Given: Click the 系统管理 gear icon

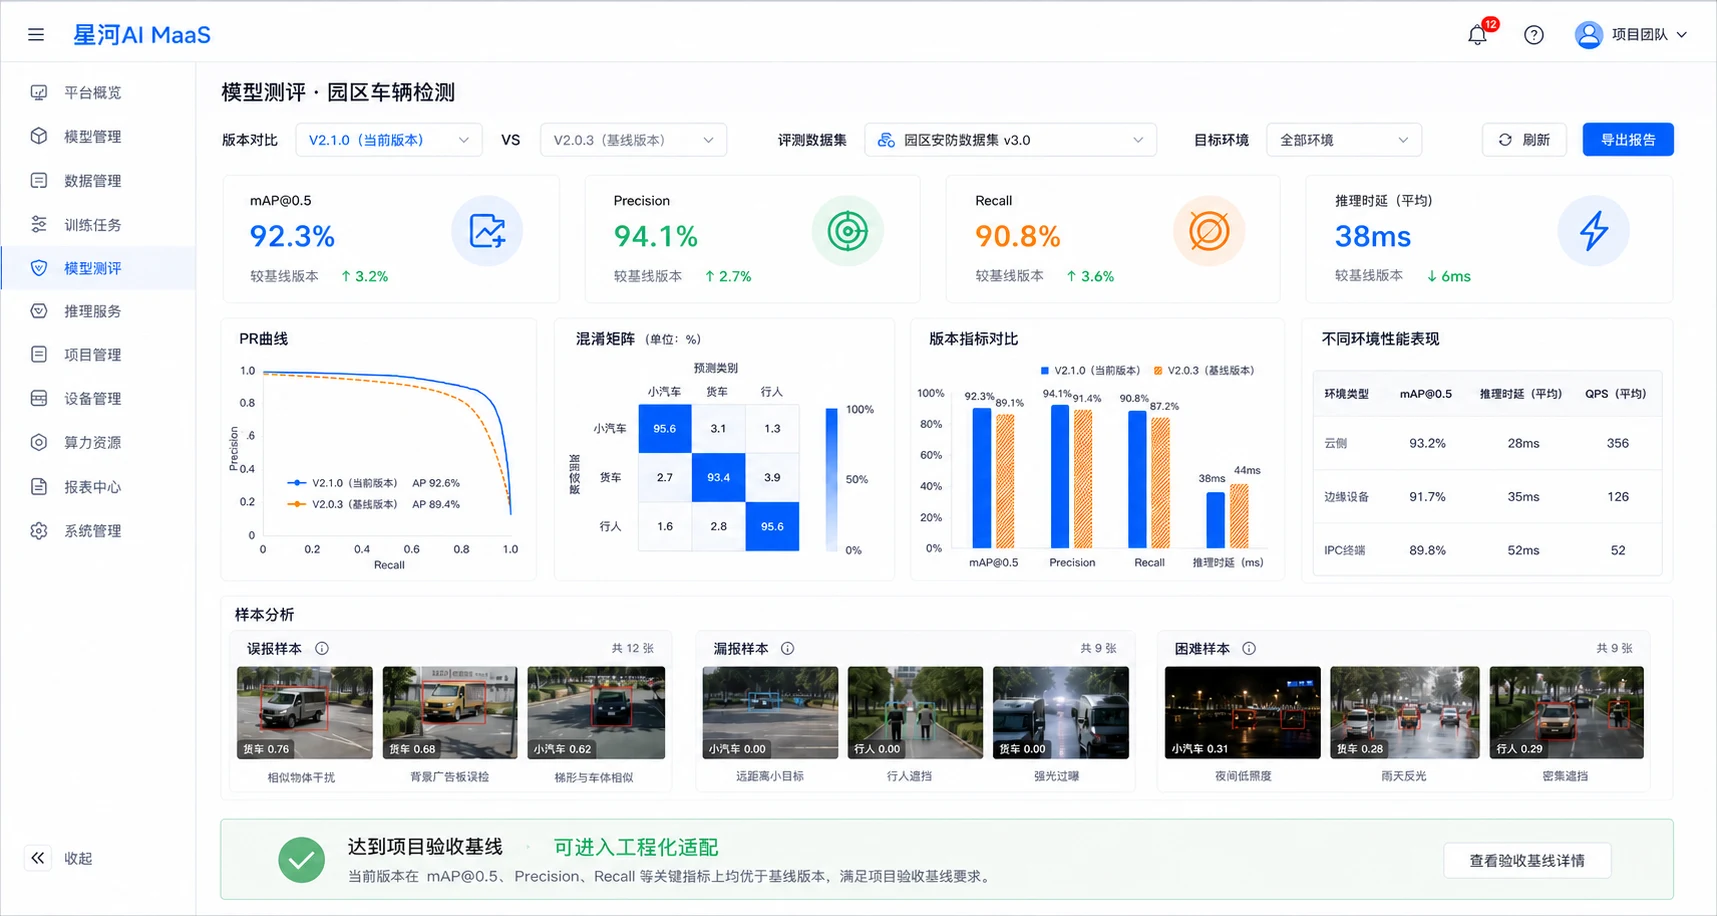Looking at the screenshot, I should (x=39, y=531).
